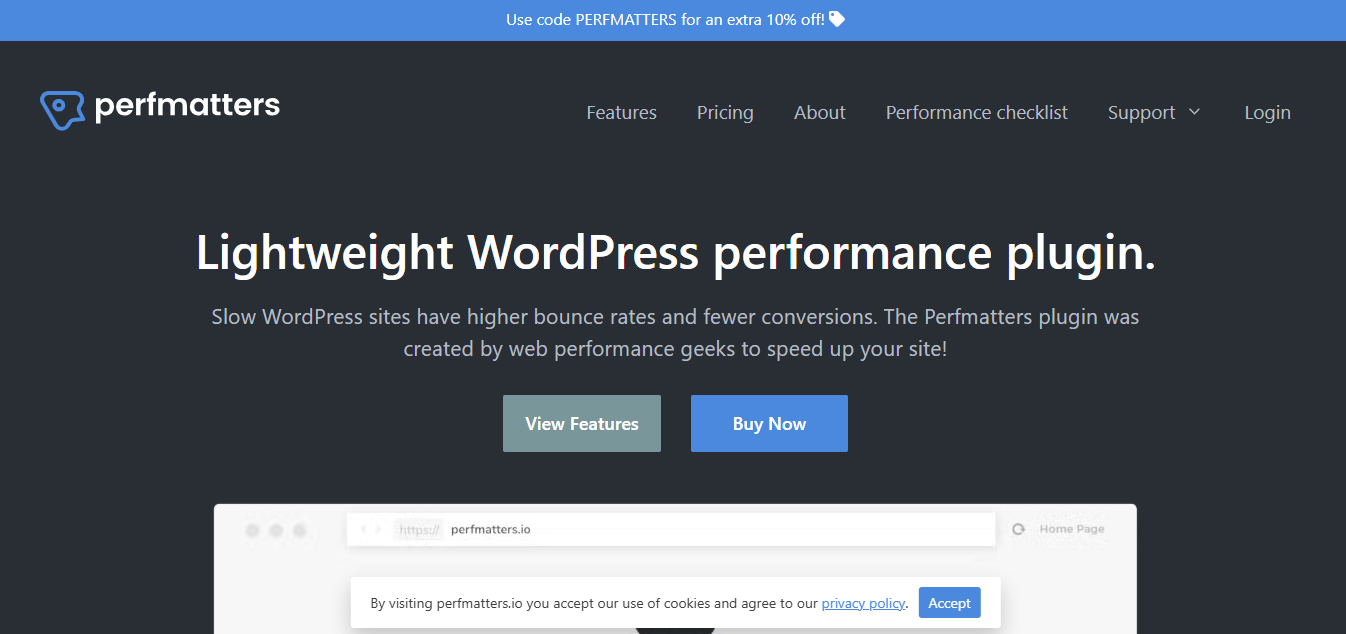The width and height of the screenshot is (1346, 634).
Task: Click the PERFMATTERS promo code banner
Action: 673,20
